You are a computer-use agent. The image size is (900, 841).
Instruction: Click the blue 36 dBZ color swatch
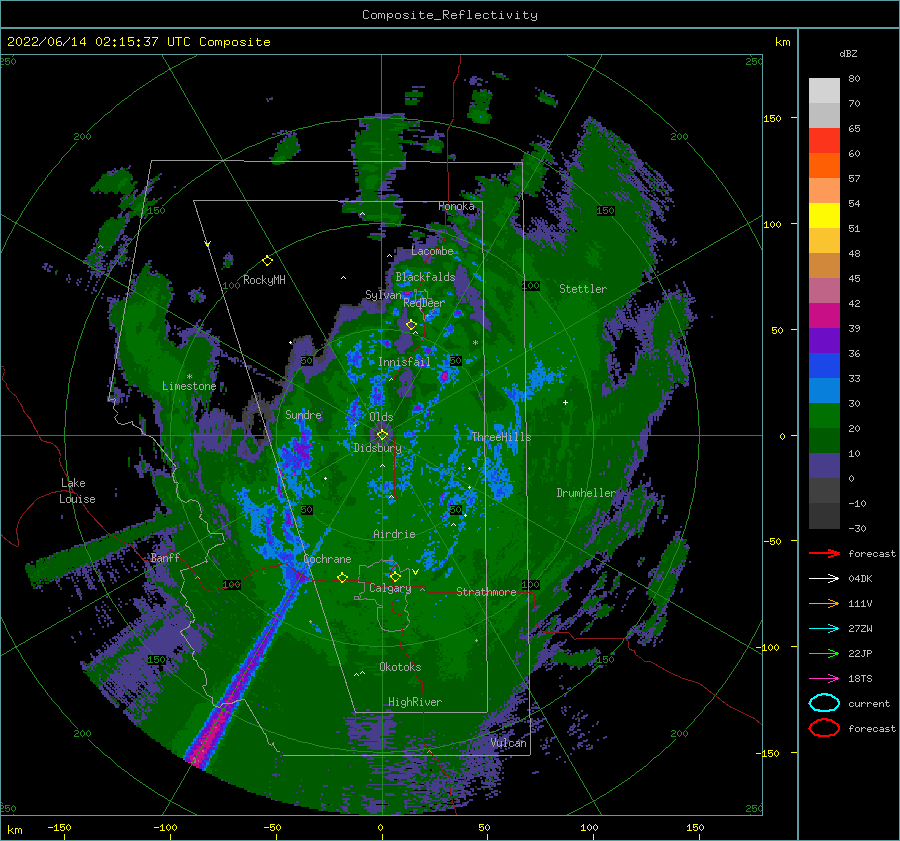coord(824,365)
